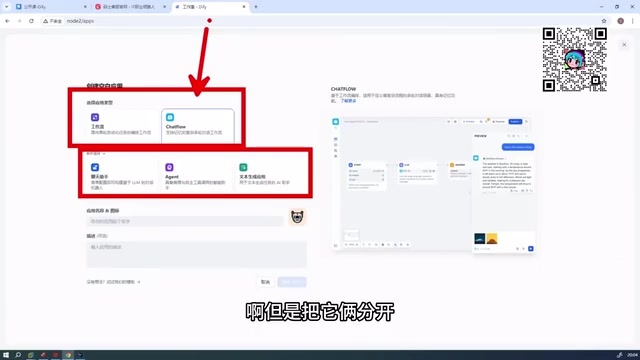640x360 pixels.
Task: Open the try templates link
Action: 113,282
